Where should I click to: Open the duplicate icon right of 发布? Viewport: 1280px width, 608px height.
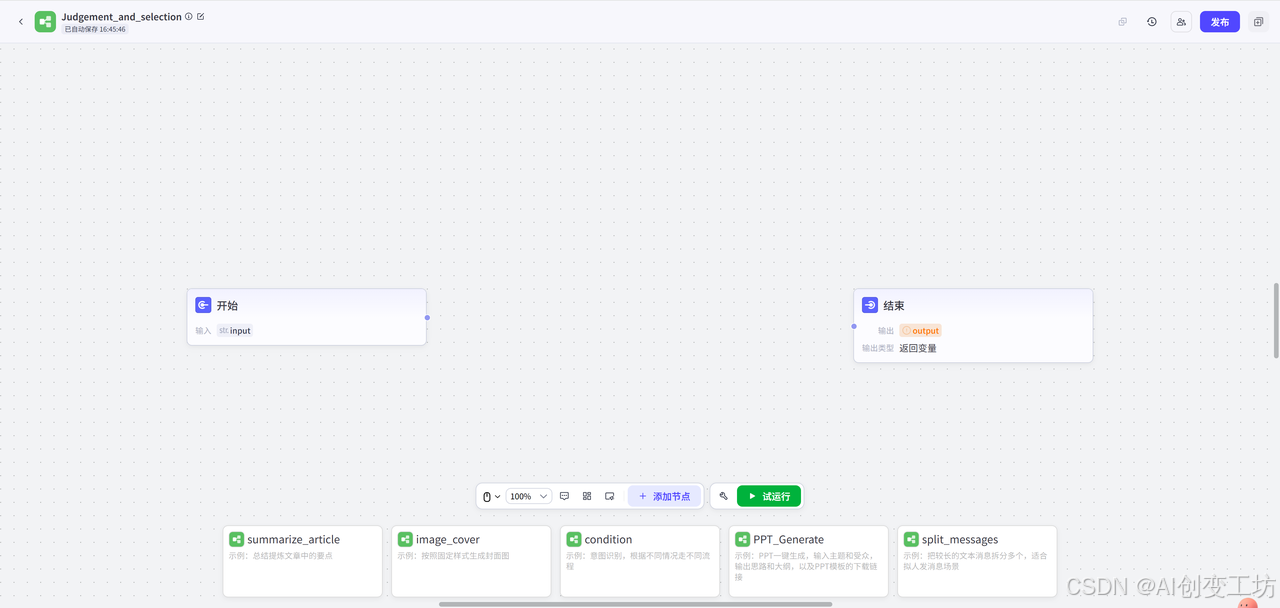coord(1258,21)
